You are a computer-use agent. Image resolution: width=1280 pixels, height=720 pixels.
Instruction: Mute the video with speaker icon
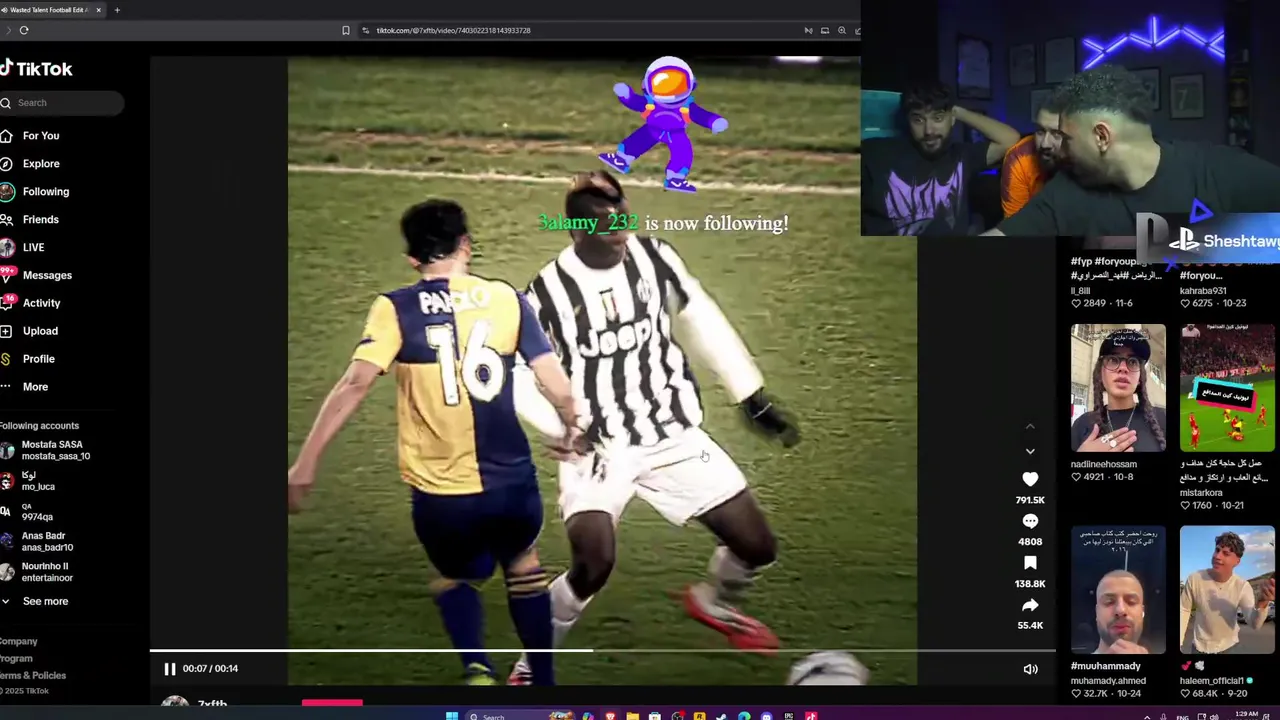click(1030, 670)
